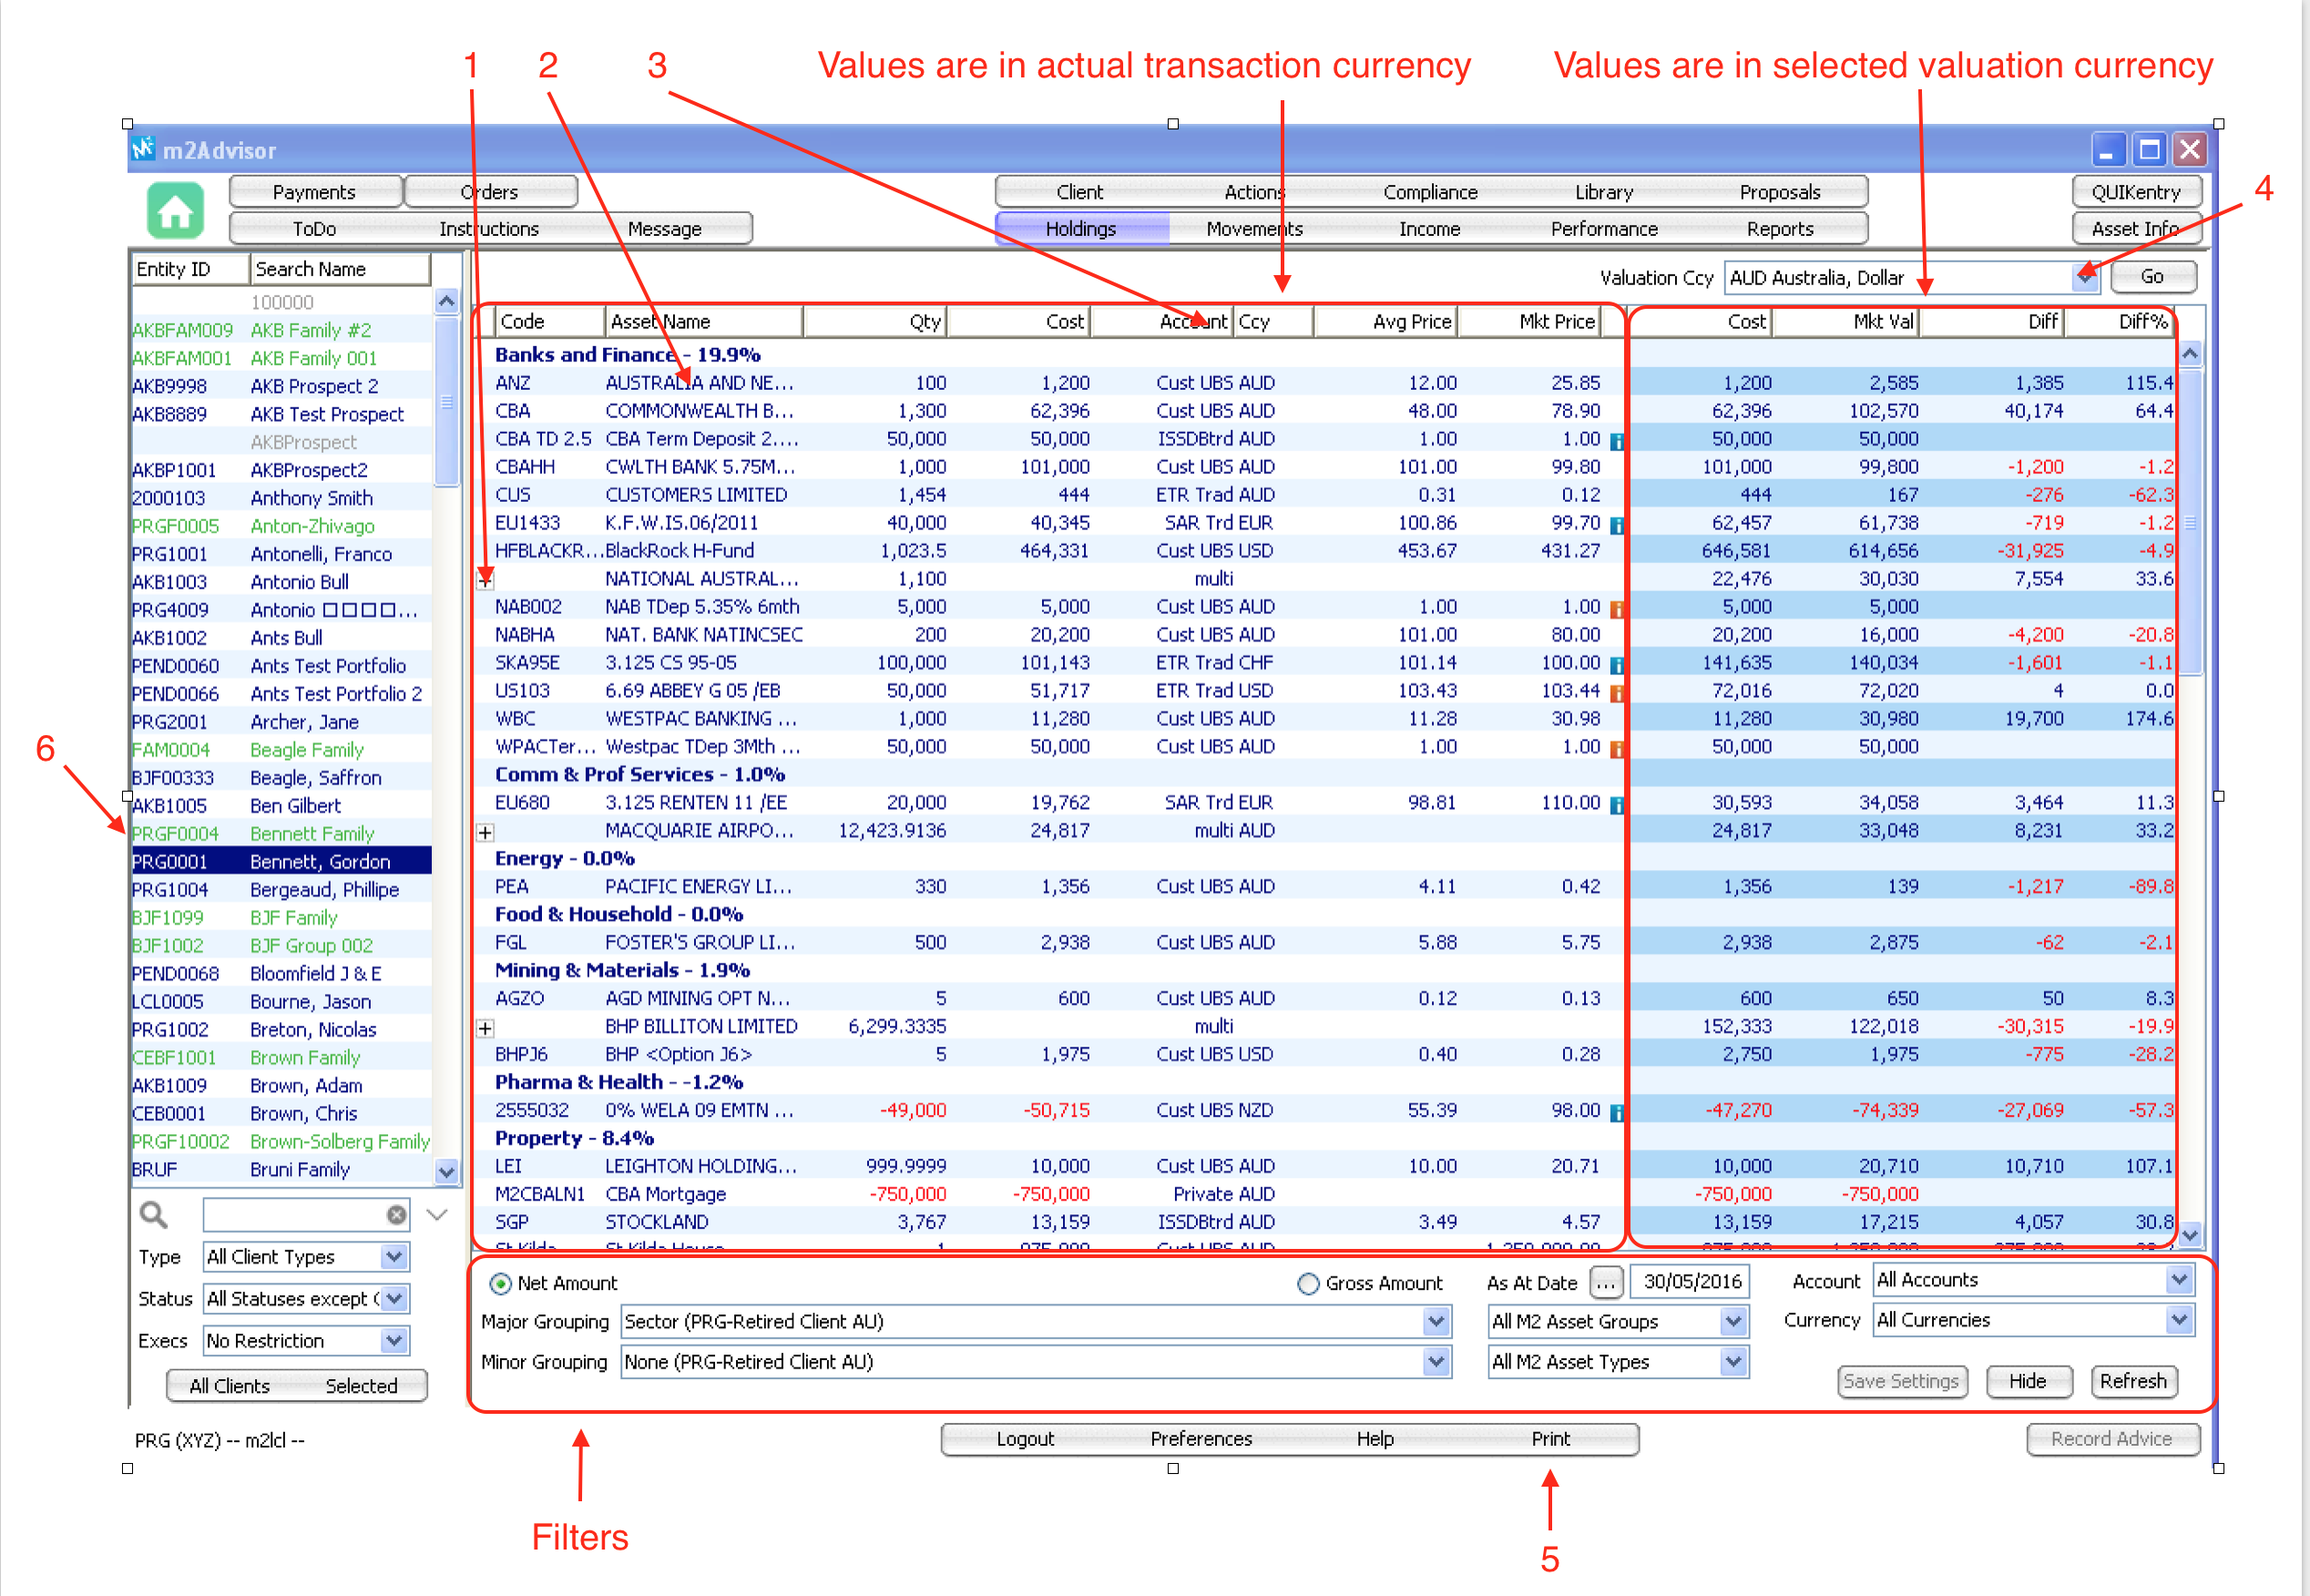The image size is (2310, 1596).
Task: Click info icon beside K.F.W.IS.06/2011 price
Action: coord(1616,524)
